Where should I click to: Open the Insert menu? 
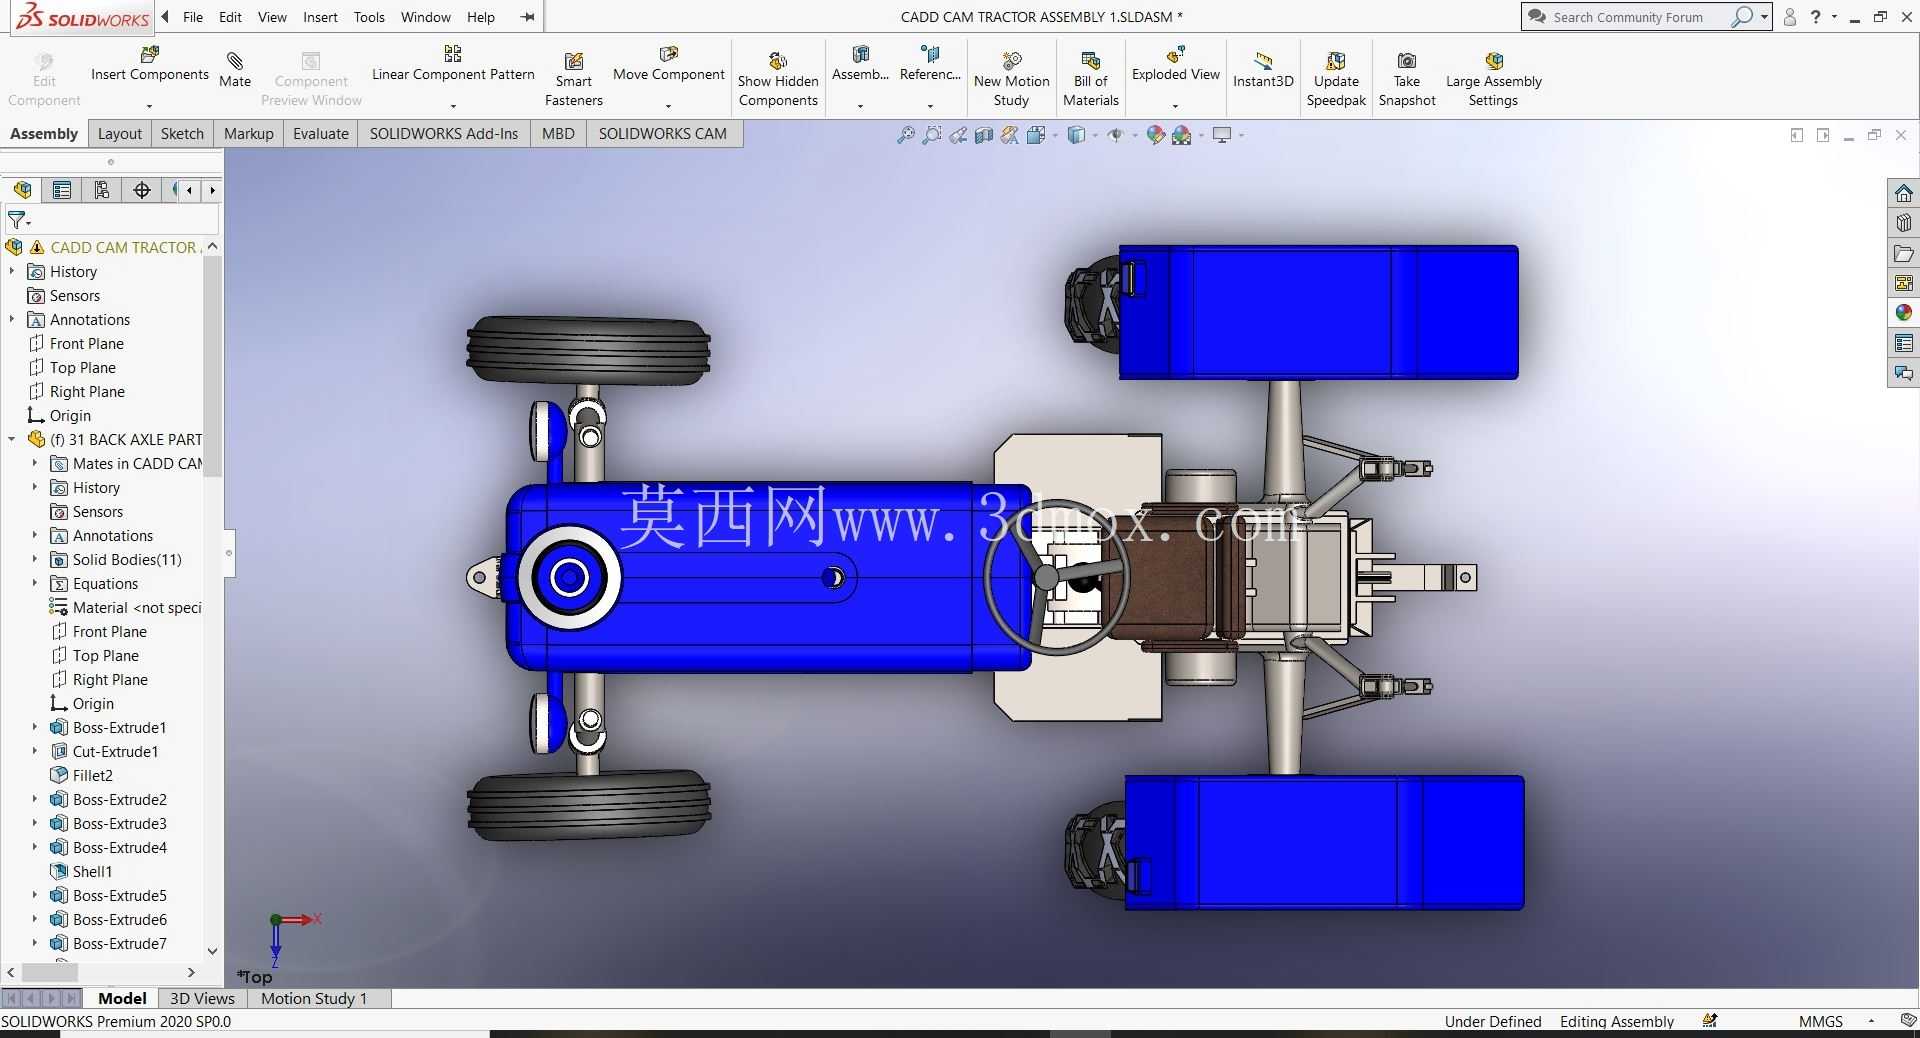320,17
